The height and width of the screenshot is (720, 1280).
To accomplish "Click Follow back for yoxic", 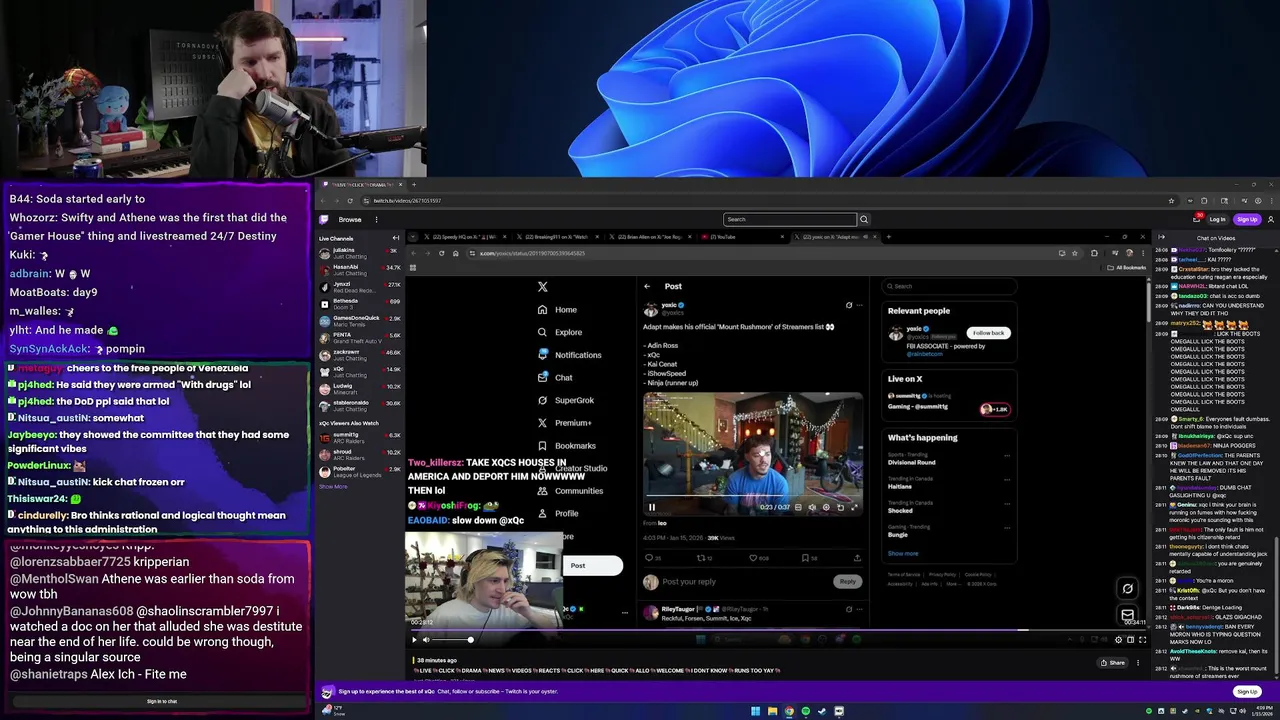I will click(988, 333).
